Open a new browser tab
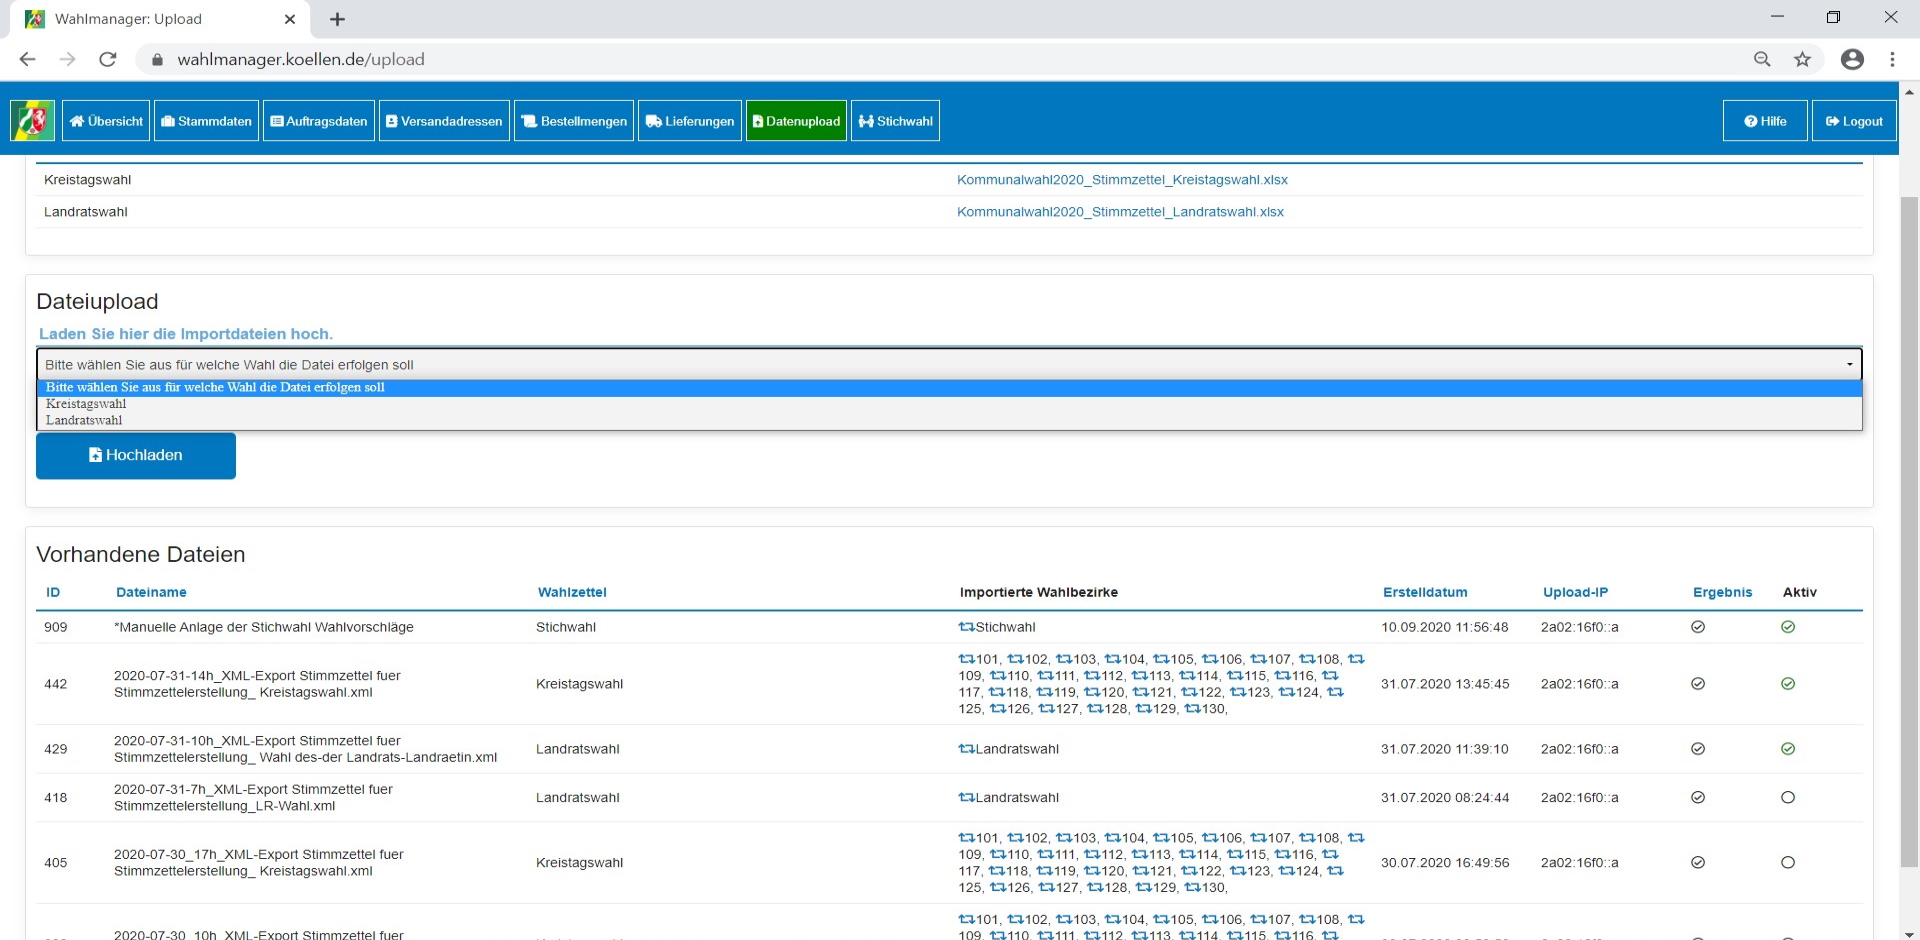The image size is (1920, 940). click(338, 19)
